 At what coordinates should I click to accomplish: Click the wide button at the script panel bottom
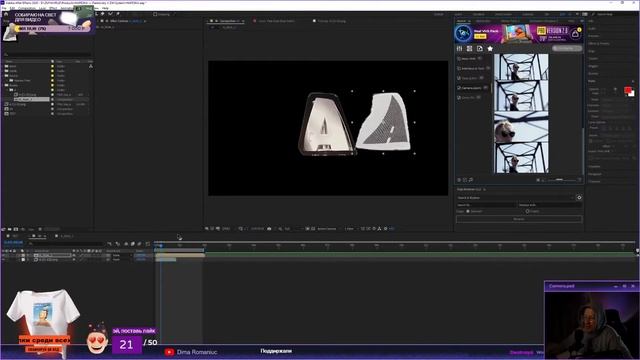point(519,219)
